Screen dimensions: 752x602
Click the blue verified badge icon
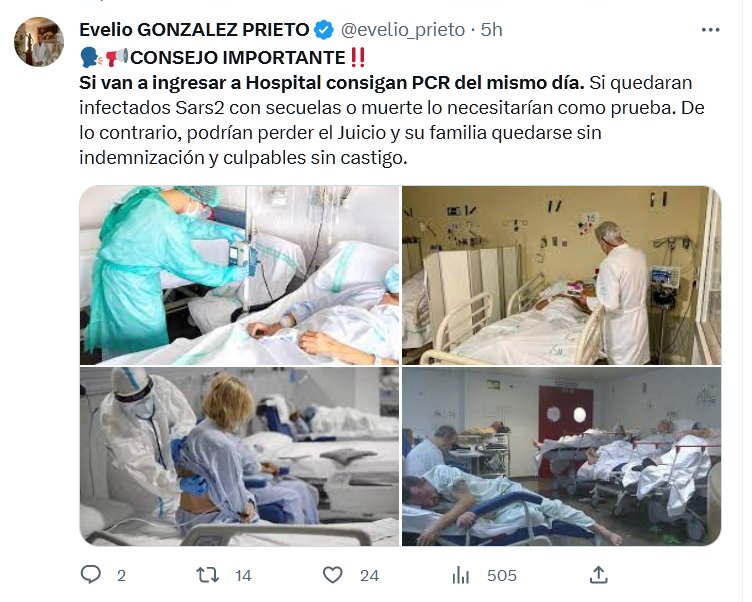pyautogui.click(x=324, y=30)
